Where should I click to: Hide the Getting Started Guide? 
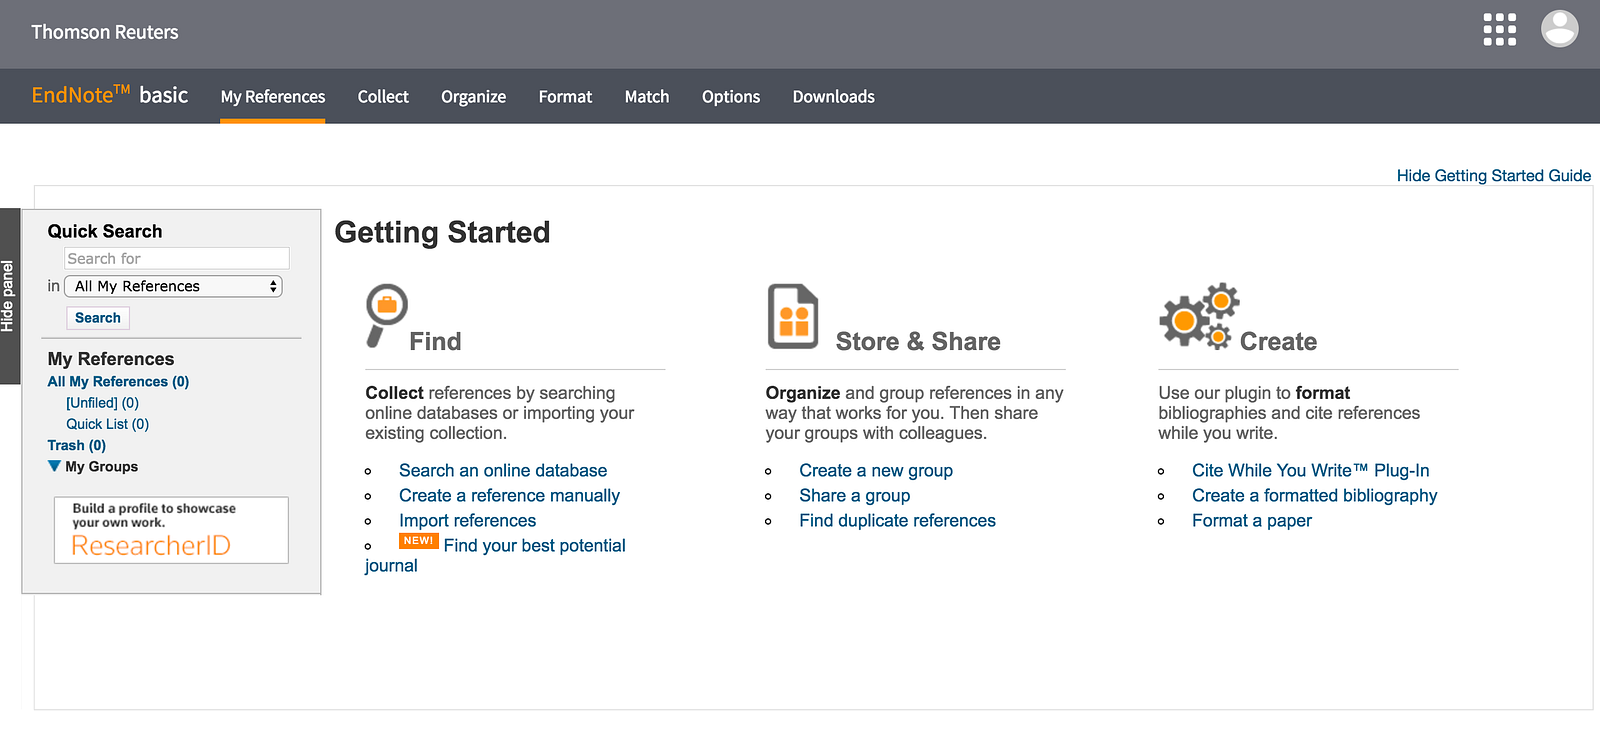(x=1493, y=176)
